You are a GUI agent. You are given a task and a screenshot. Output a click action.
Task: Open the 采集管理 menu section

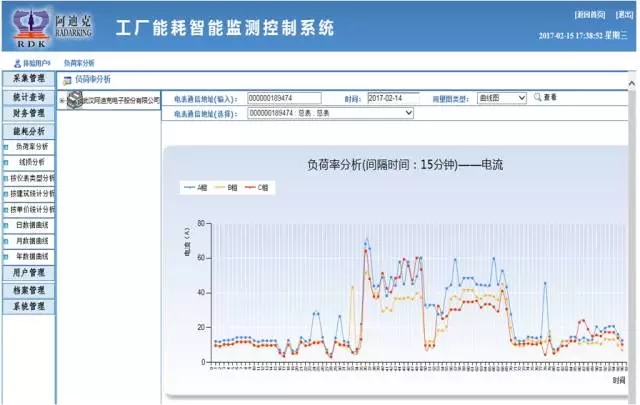(28, 78)
